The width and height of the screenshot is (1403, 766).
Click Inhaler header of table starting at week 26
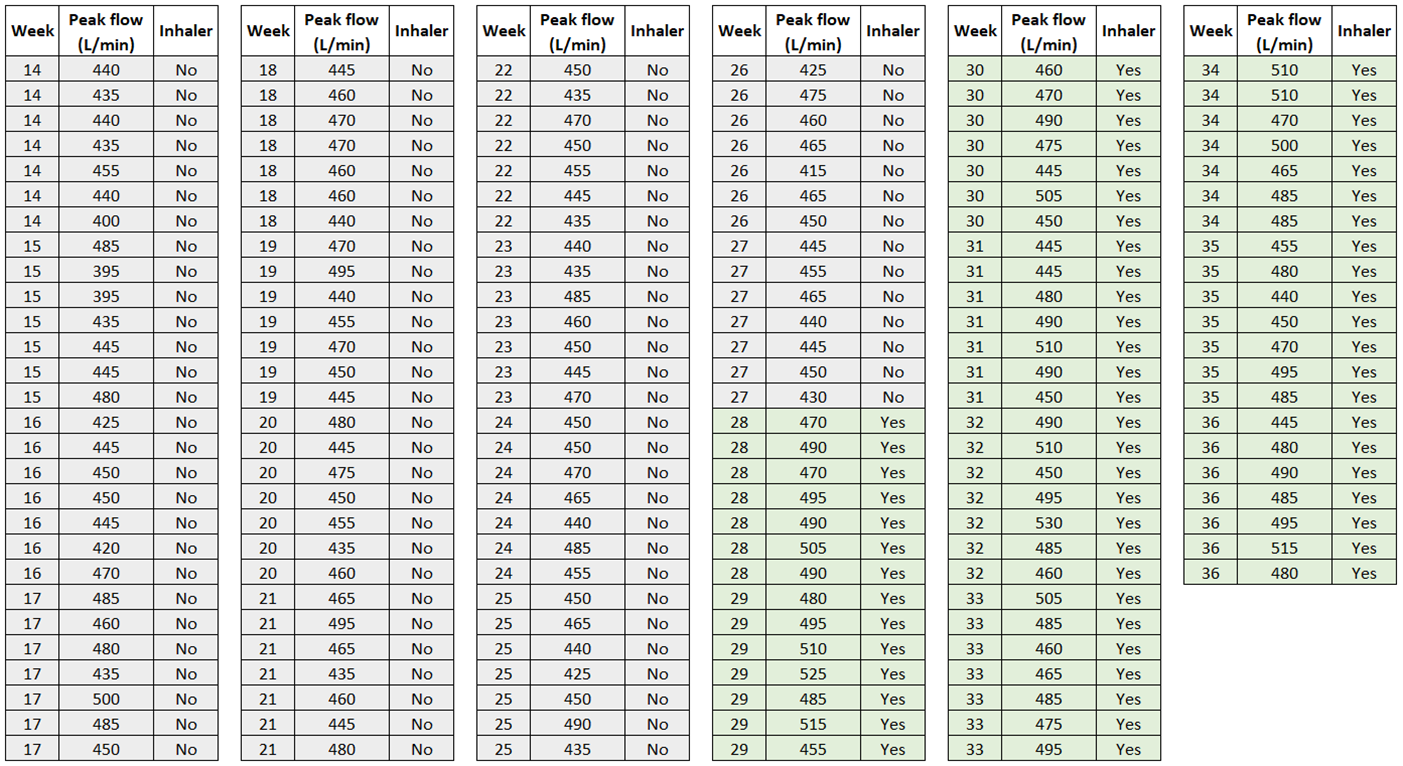tap(892, 31)
